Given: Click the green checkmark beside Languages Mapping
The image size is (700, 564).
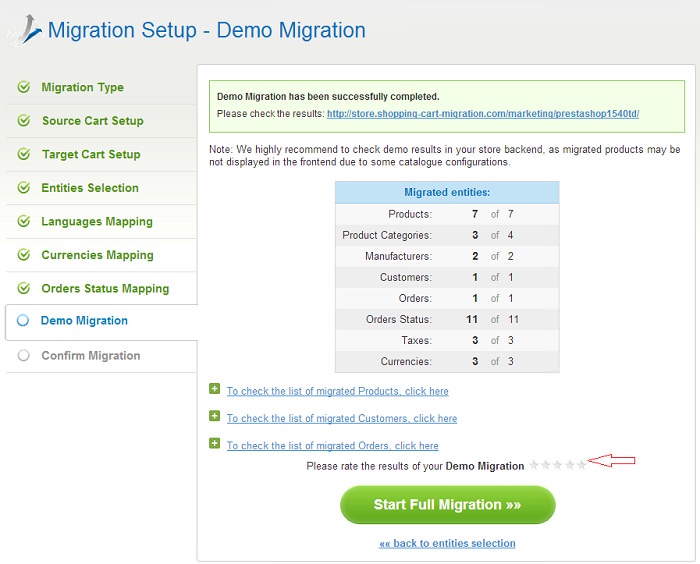Looking at the screenshot, I should coord(24,221).
